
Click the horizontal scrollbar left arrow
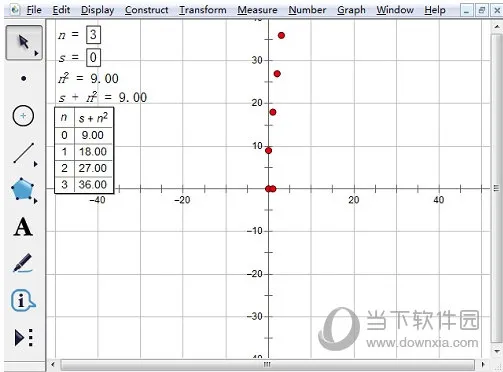53,364
